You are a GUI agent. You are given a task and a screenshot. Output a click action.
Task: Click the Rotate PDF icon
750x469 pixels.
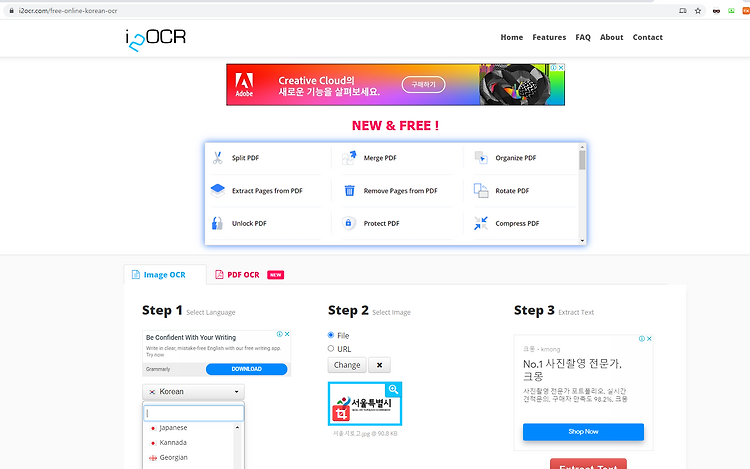pyautogui.click(x=481, y=190)
